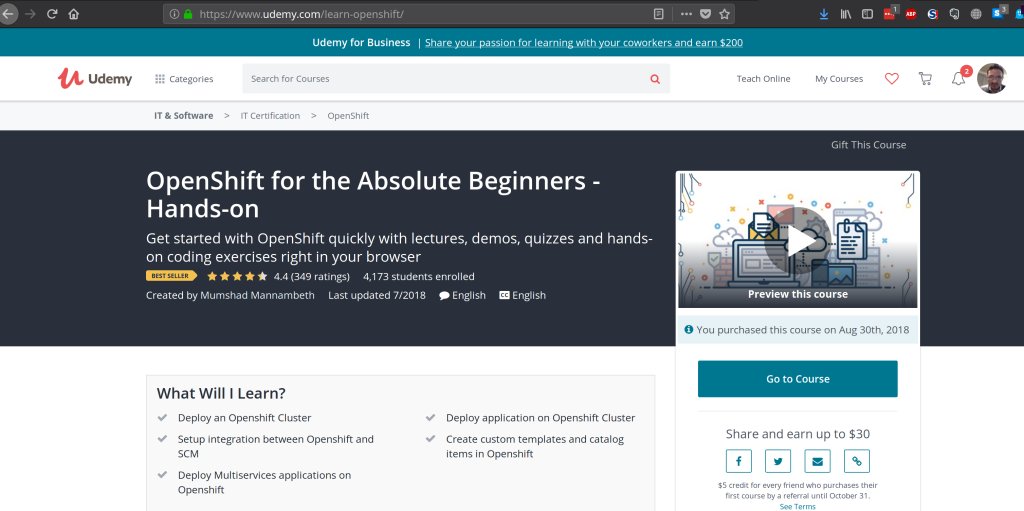Bookmark this page with the star icon
The width and height of the screenshot is (1024, 511).
(724, 14)
